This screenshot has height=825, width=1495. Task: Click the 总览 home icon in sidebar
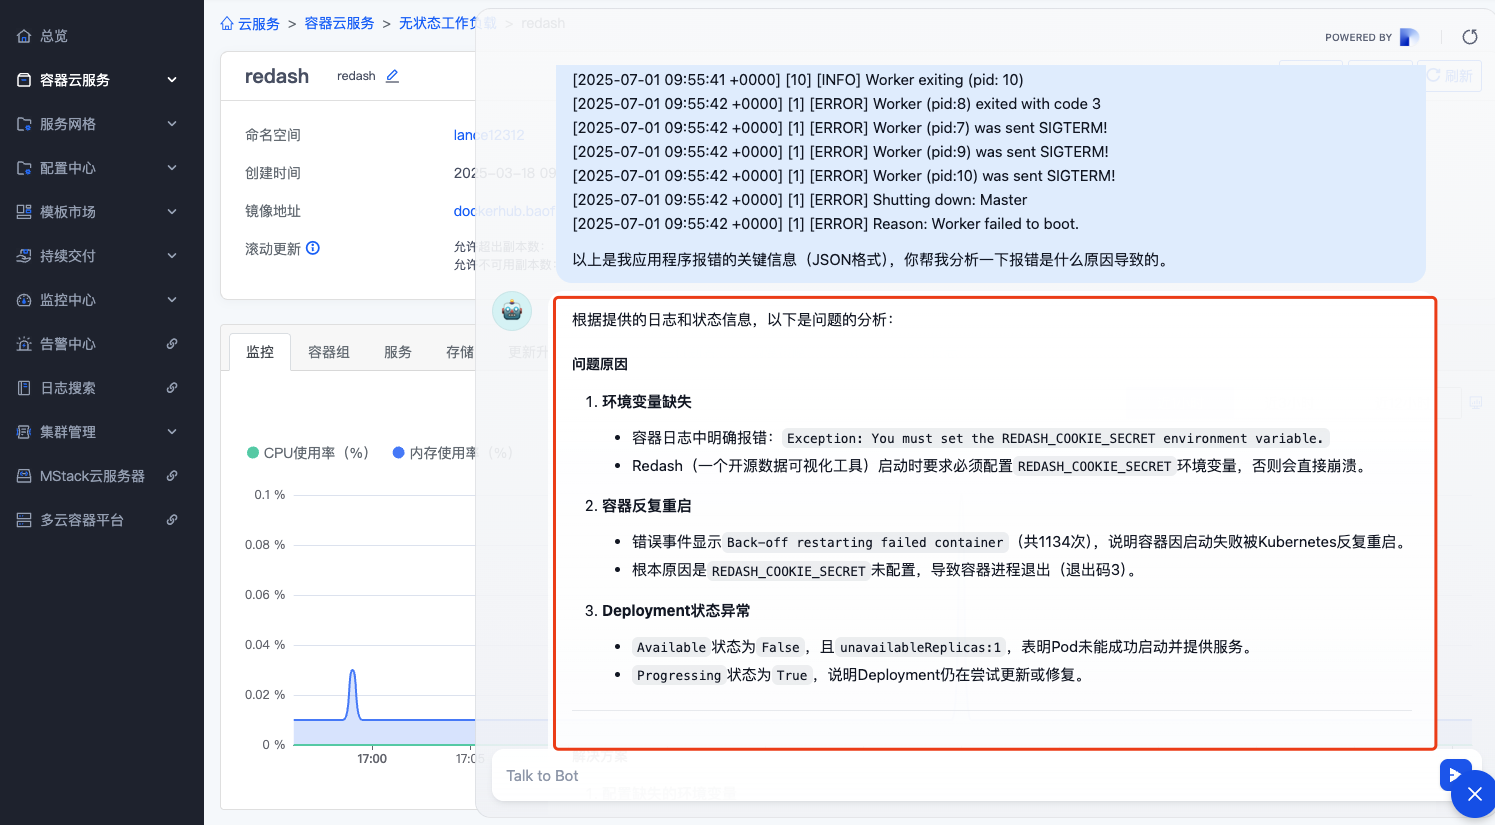tap(24, 36)
